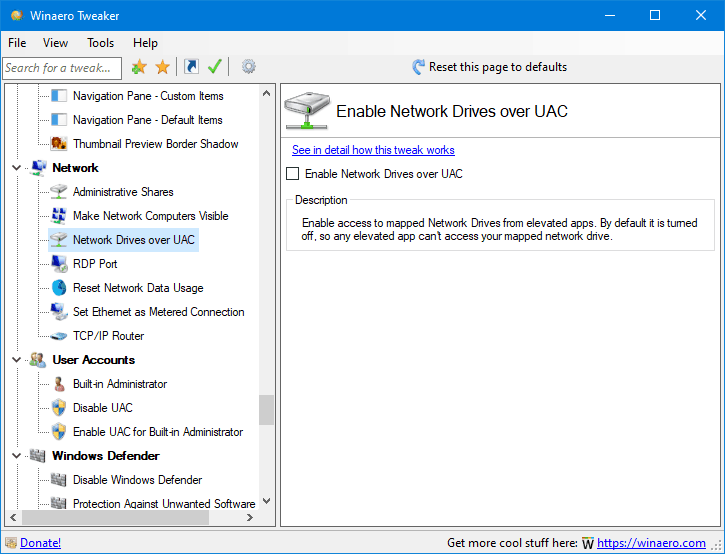Viewport: 725px width, 554px height.
Task: Select Make Network Computers Visible text
Action: tap(150, 216)
